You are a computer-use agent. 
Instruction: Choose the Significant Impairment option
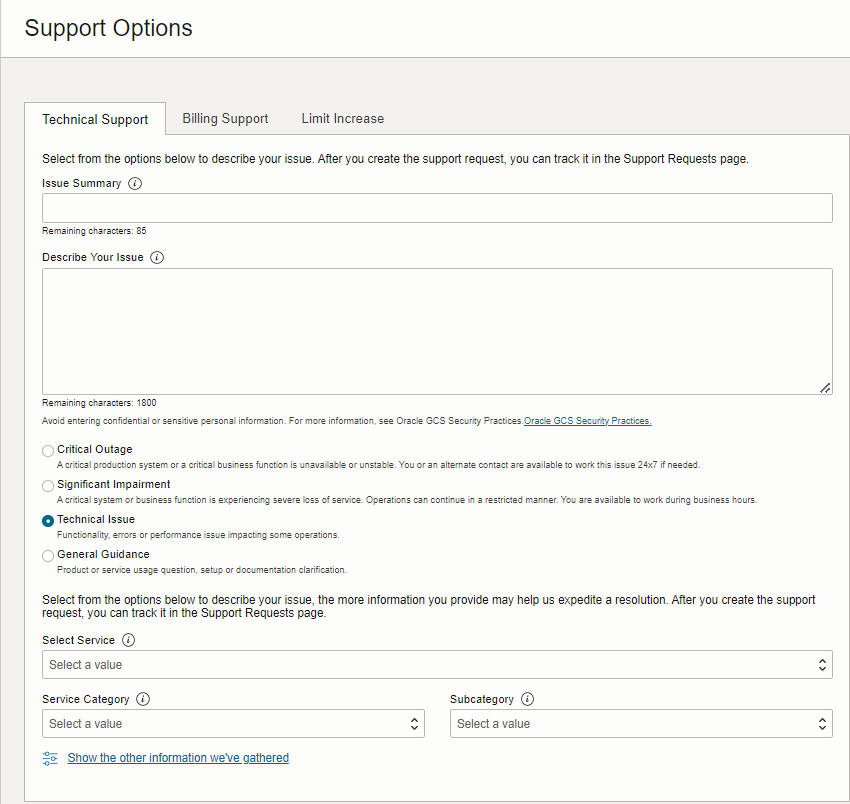(48, 486)
